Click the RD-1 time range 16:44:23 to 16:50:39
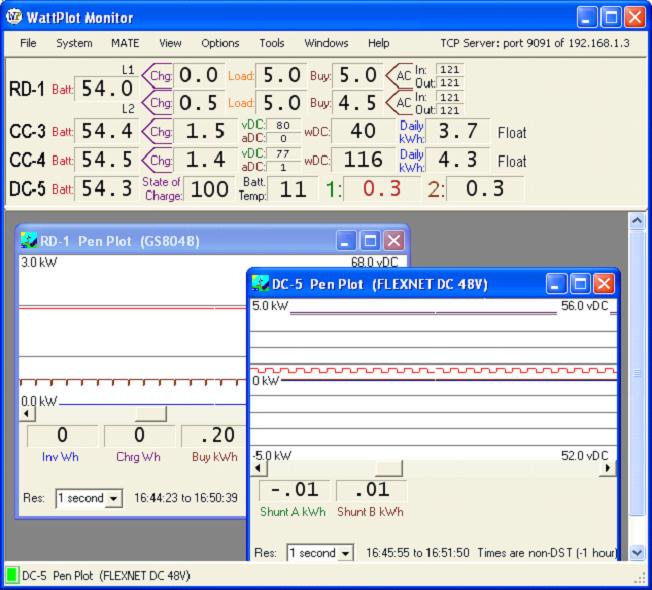Screen dimensions: 652x590 tap(185, 498)
